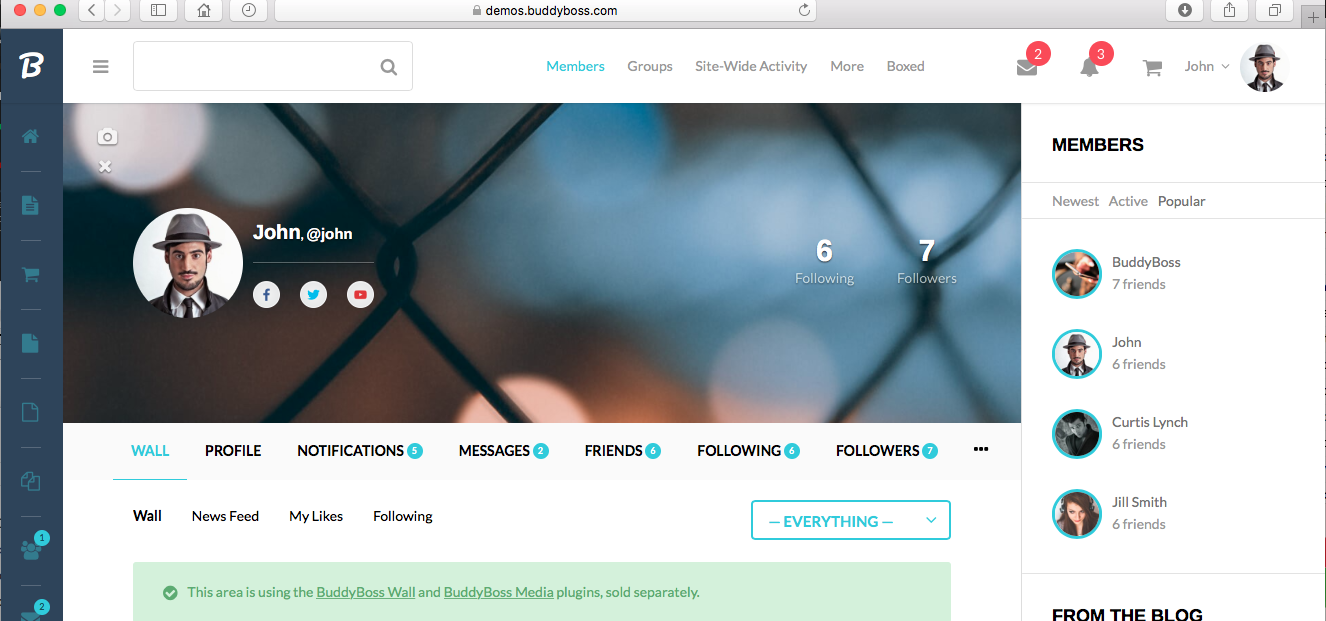The width and height of the screenshot is (1326, 621).
Task: Expand the More navigation menu
Action: click(x=846, y=66)
